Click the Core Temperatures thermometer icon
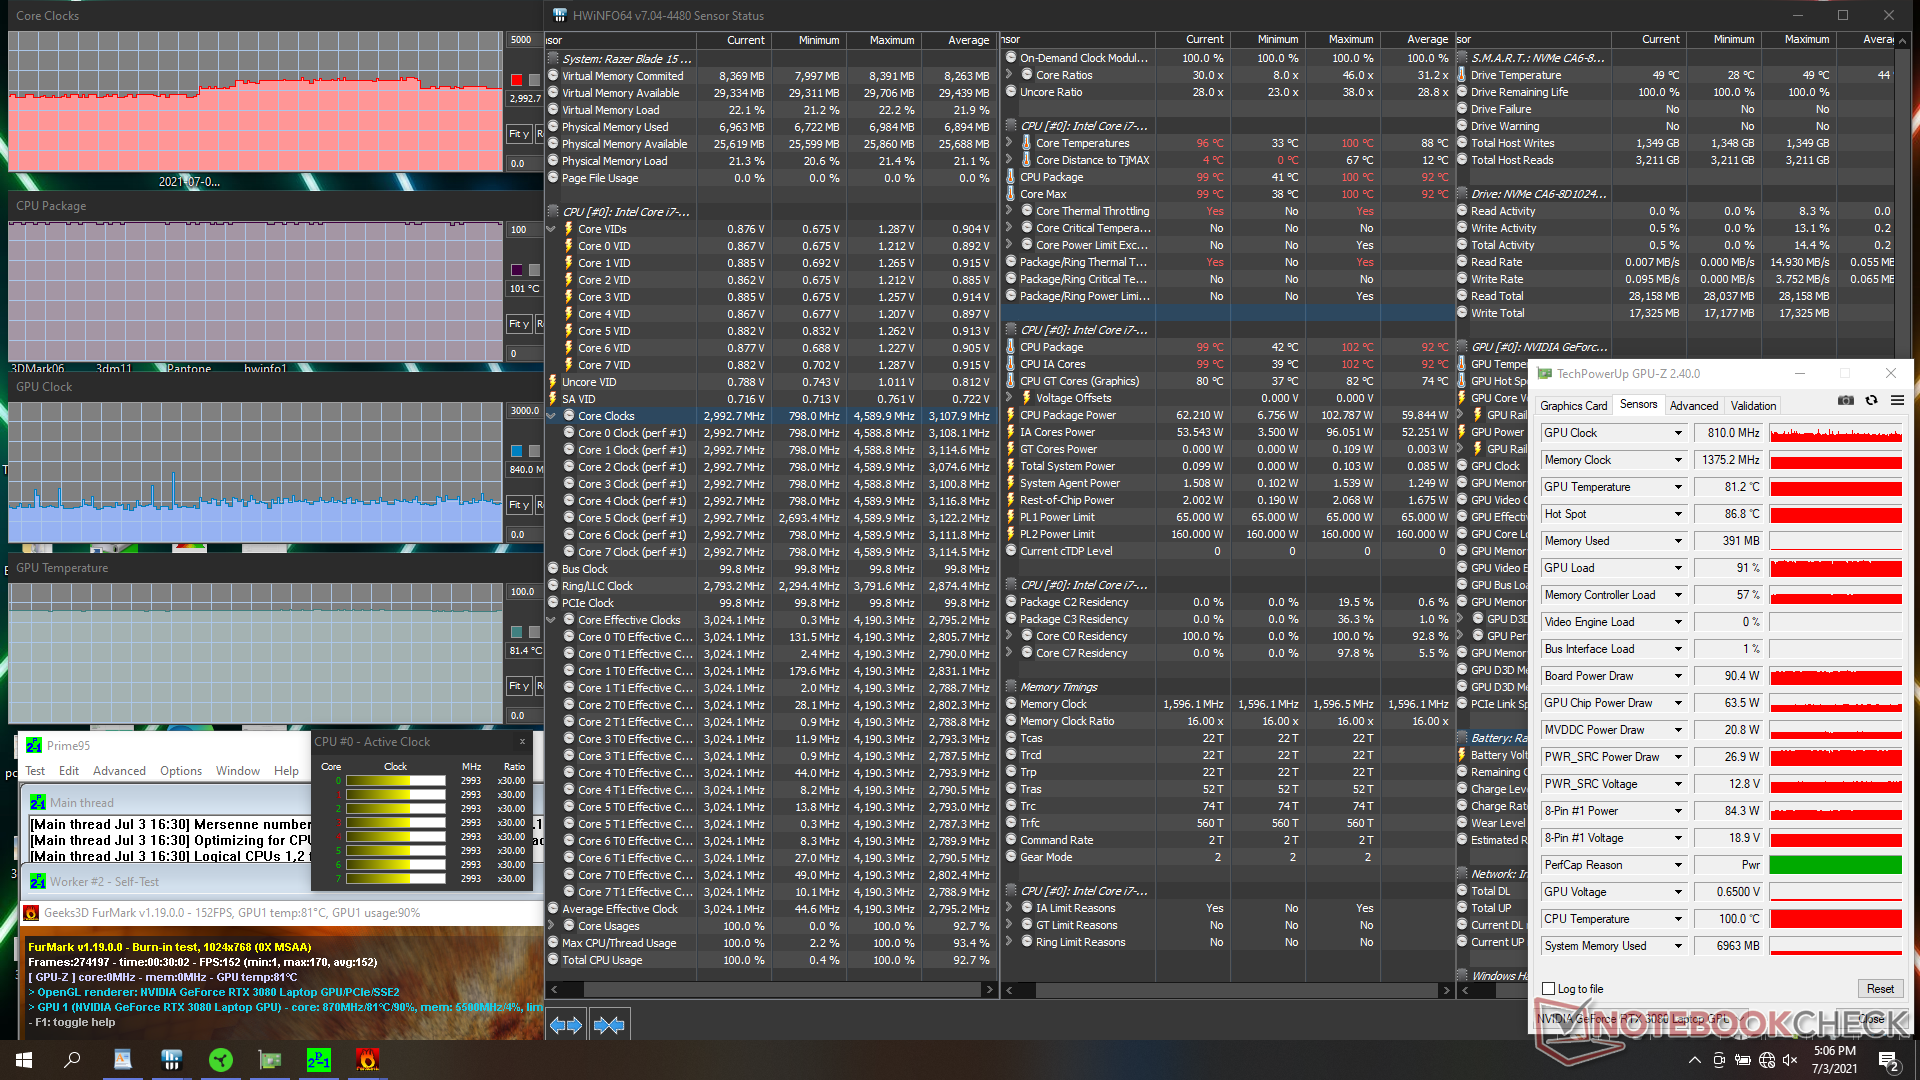Screen dimensions: 1920x1080 1026,143
